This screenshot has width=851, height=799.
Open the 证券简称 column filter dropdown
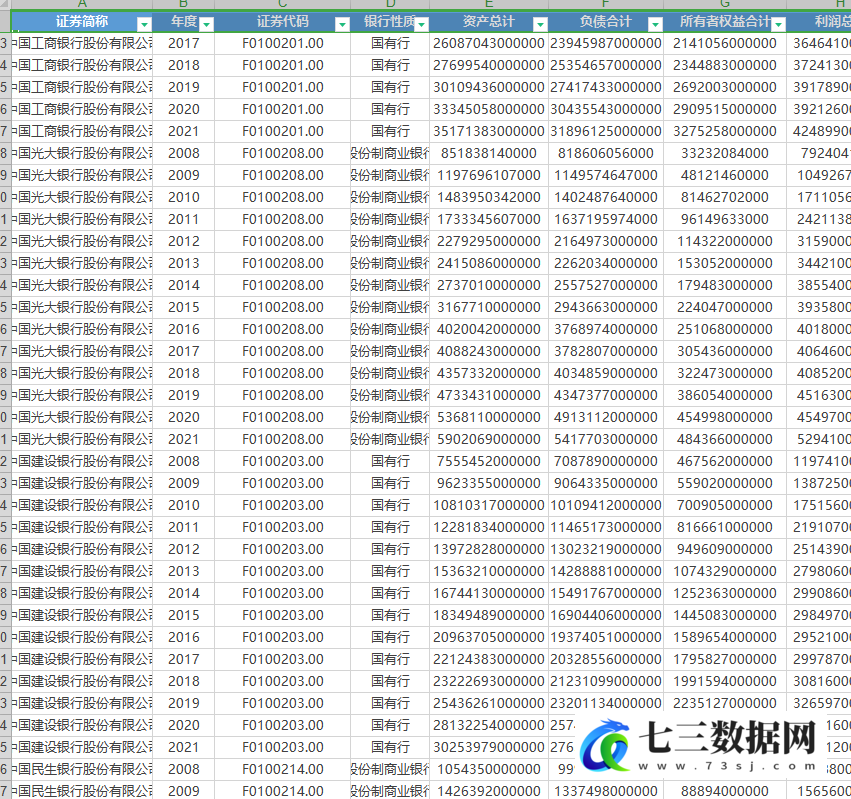144,24
